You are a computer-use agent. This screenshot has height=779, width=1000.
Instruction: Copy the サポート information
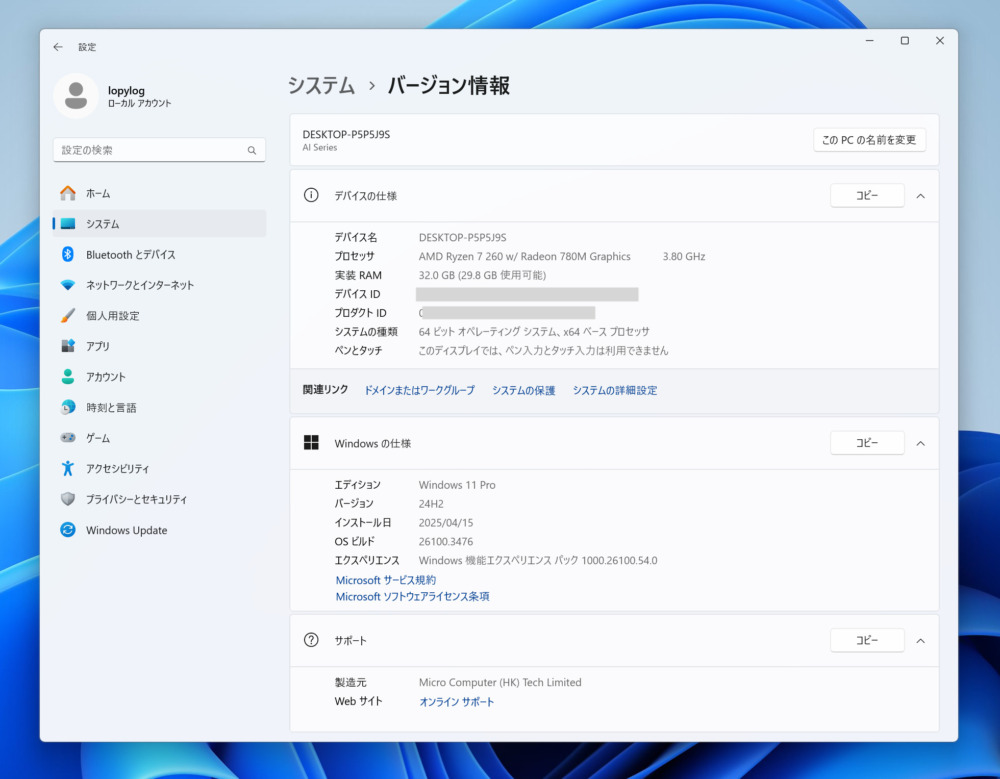(x=867, y=640)
